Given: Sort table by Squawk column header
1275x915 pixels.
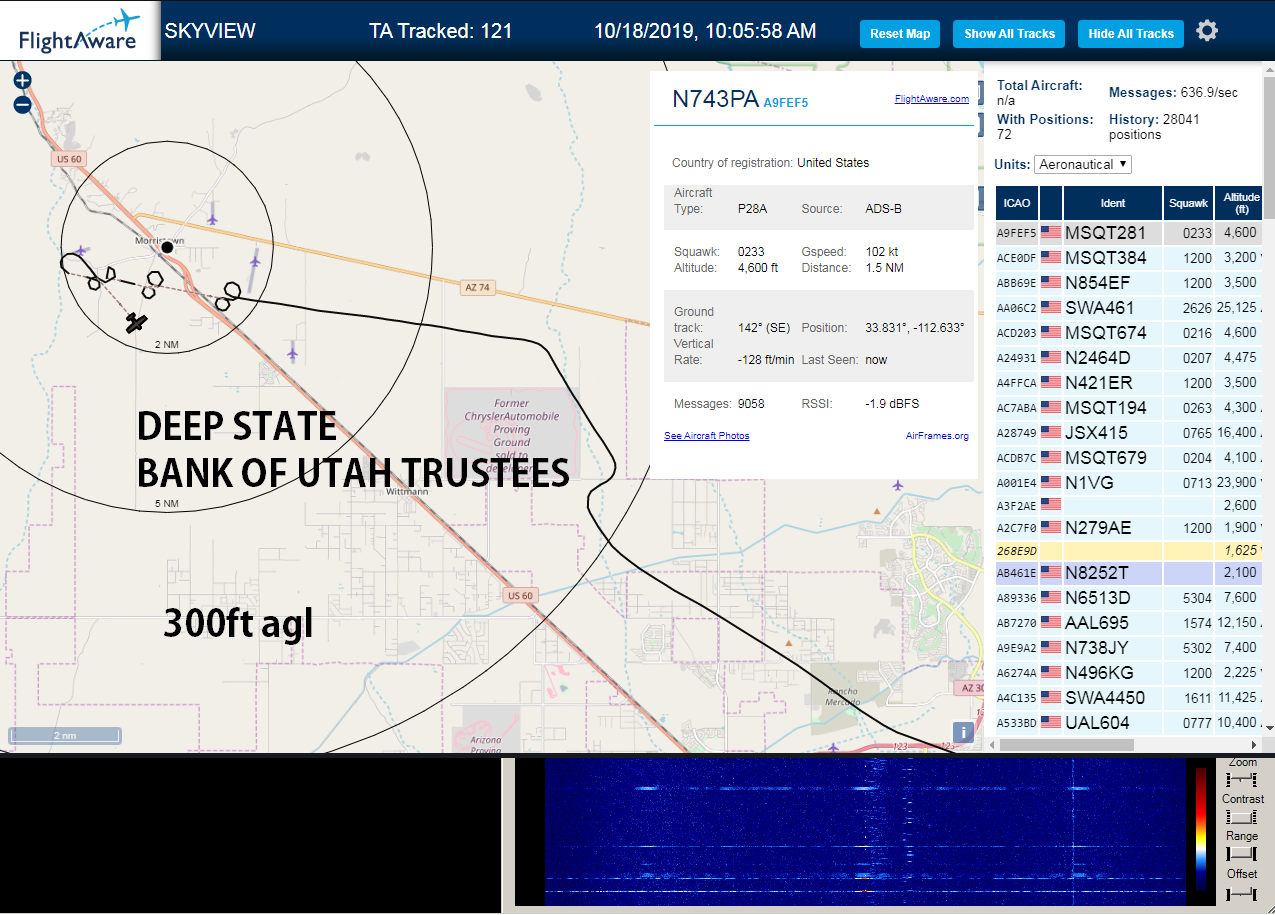Looking at the screenshot, I should coord(1188,202).
